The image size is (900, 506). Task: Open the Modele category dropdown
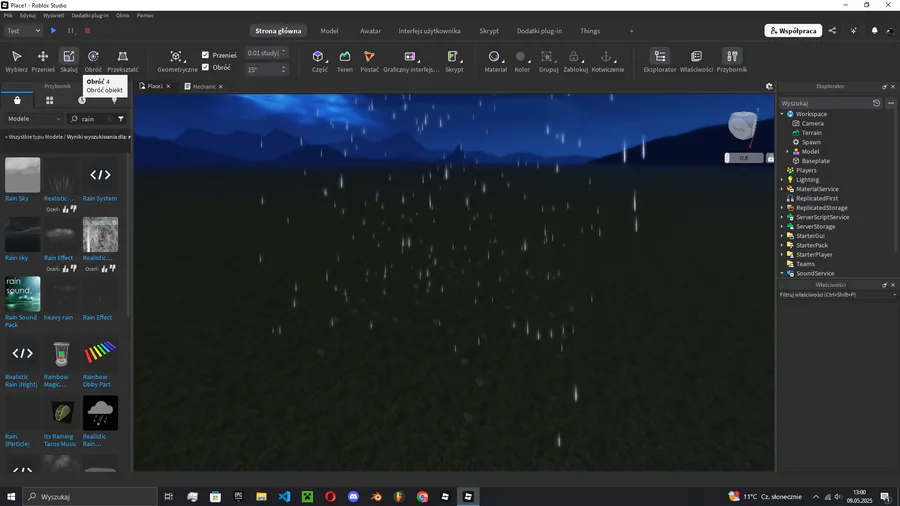point(34,119)
